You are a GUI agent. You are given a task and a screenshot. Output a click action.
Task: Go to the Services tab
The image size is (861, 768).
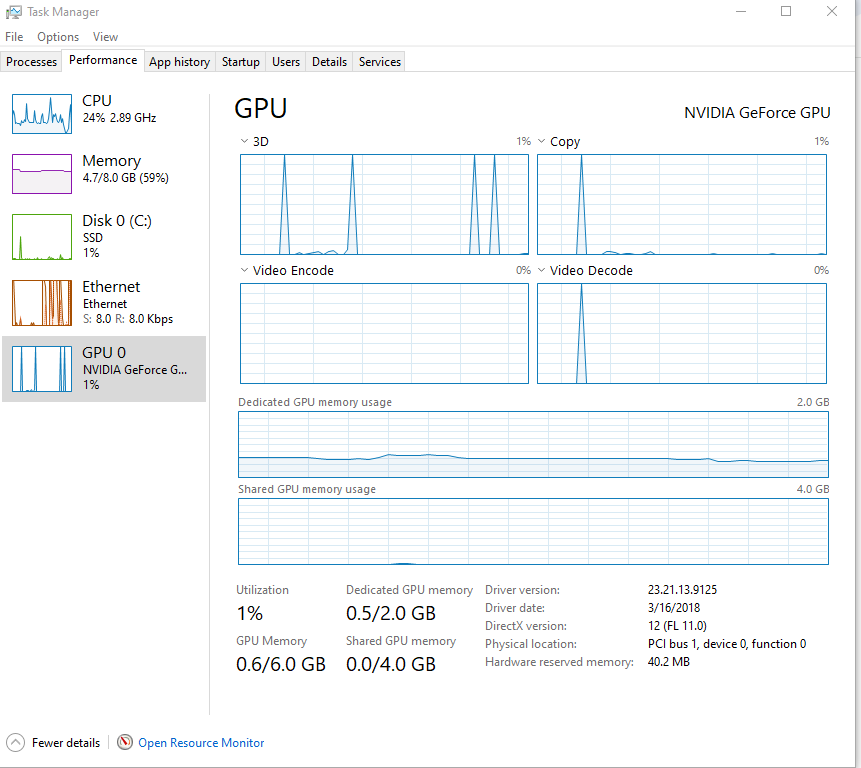(380, 62)
